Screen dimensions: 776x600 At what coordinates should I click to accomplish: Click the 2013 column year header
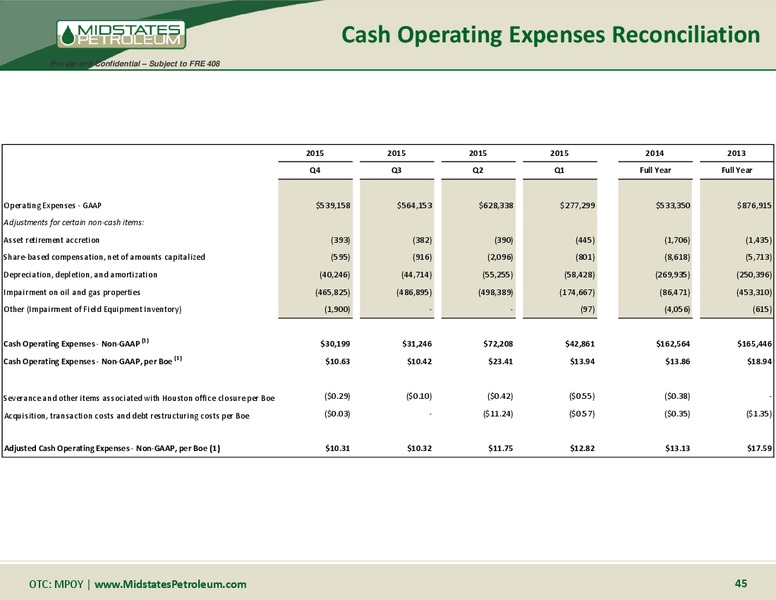[736, 153]
